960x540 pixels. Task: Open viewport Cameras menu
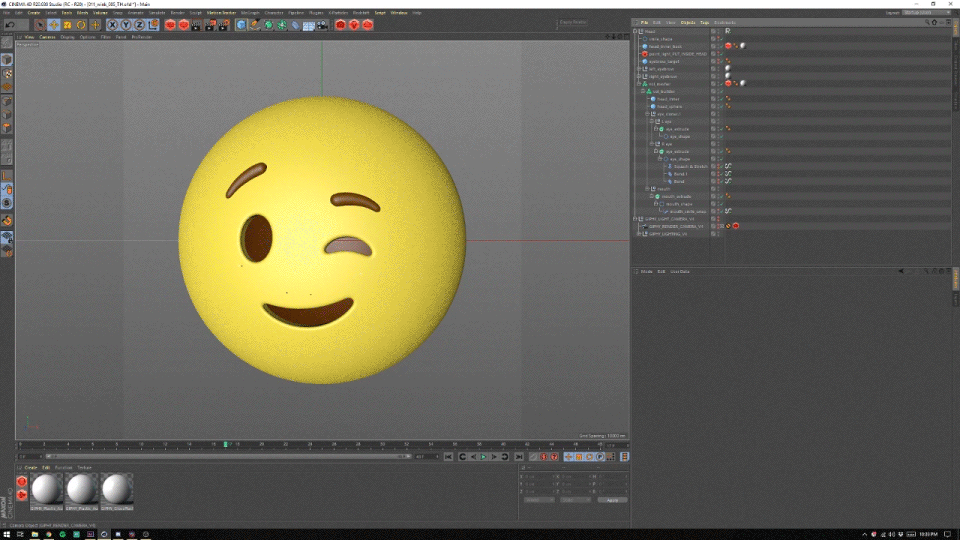[47, 37]
